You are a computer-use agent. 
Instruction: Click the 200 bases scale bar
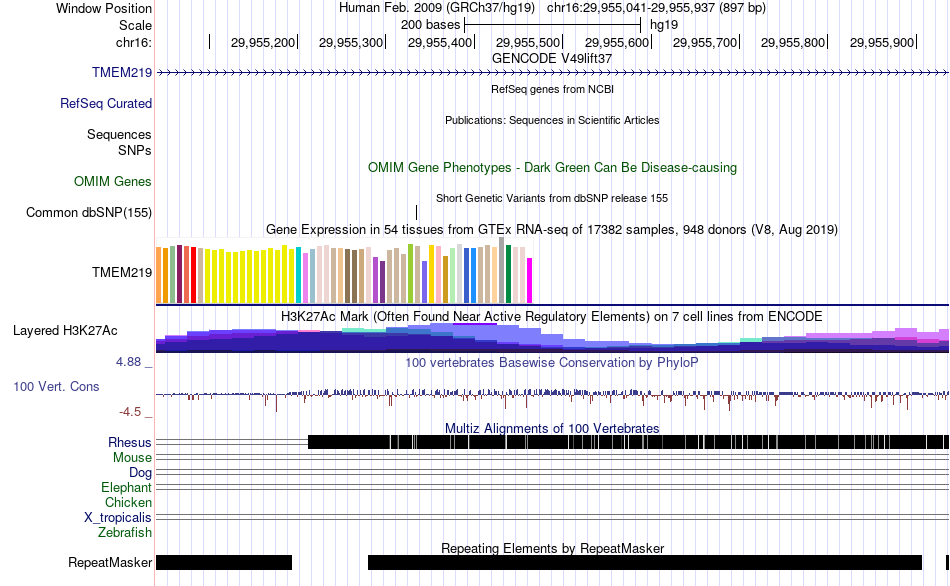click(553, 25)
